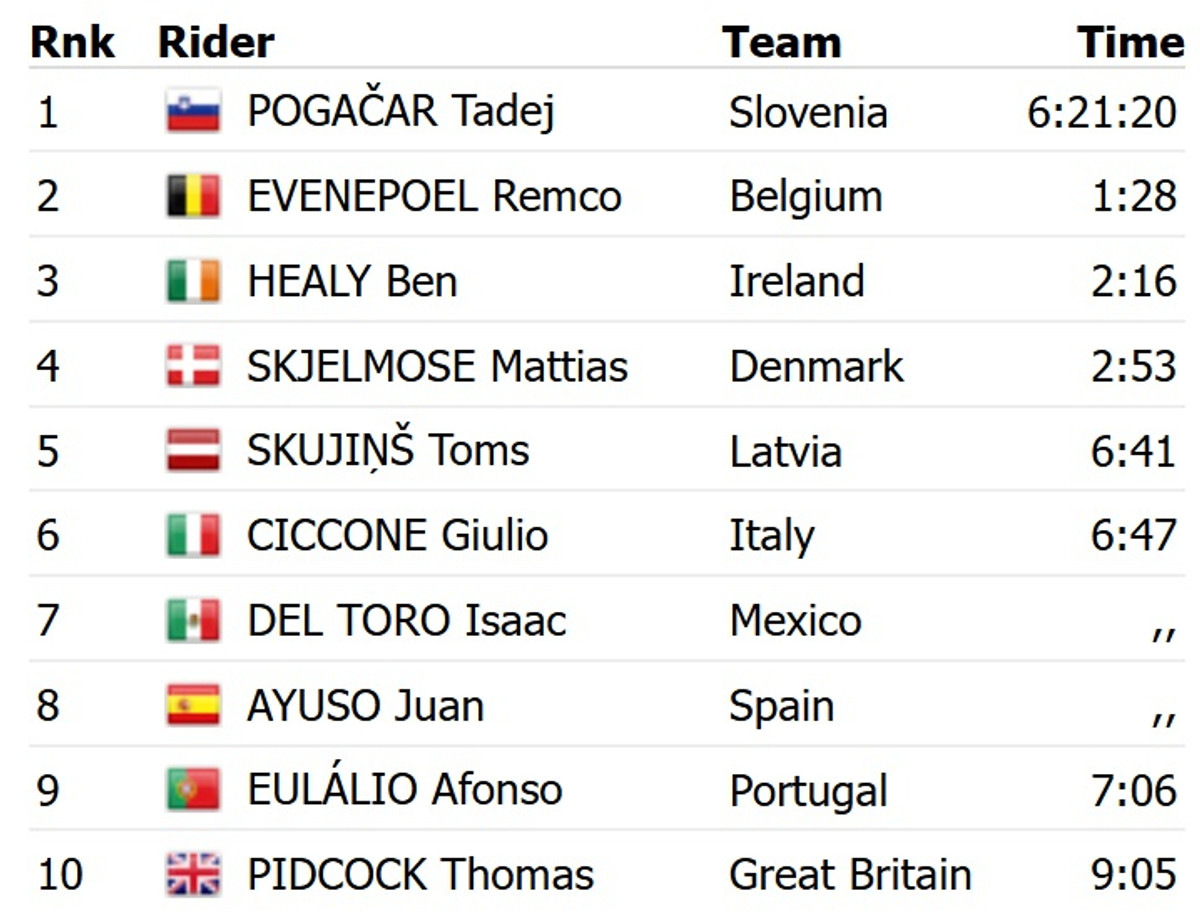Select rider SKJELMOSE Mattias
Viewport: 1200px width, 913px height.
(437, 366)
